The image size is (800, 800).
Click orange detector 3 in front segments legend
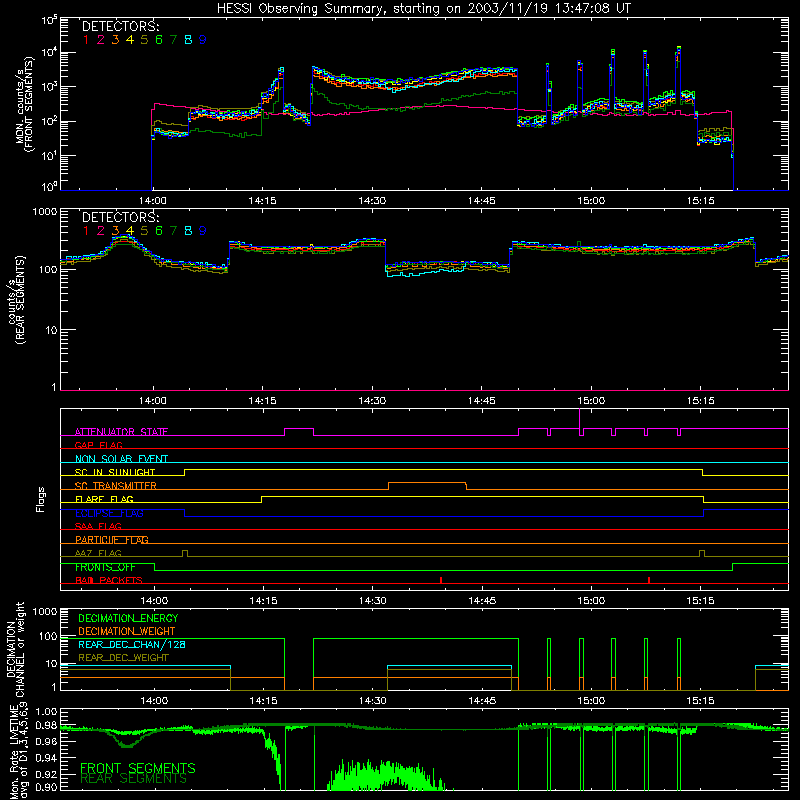click(115, 40)
